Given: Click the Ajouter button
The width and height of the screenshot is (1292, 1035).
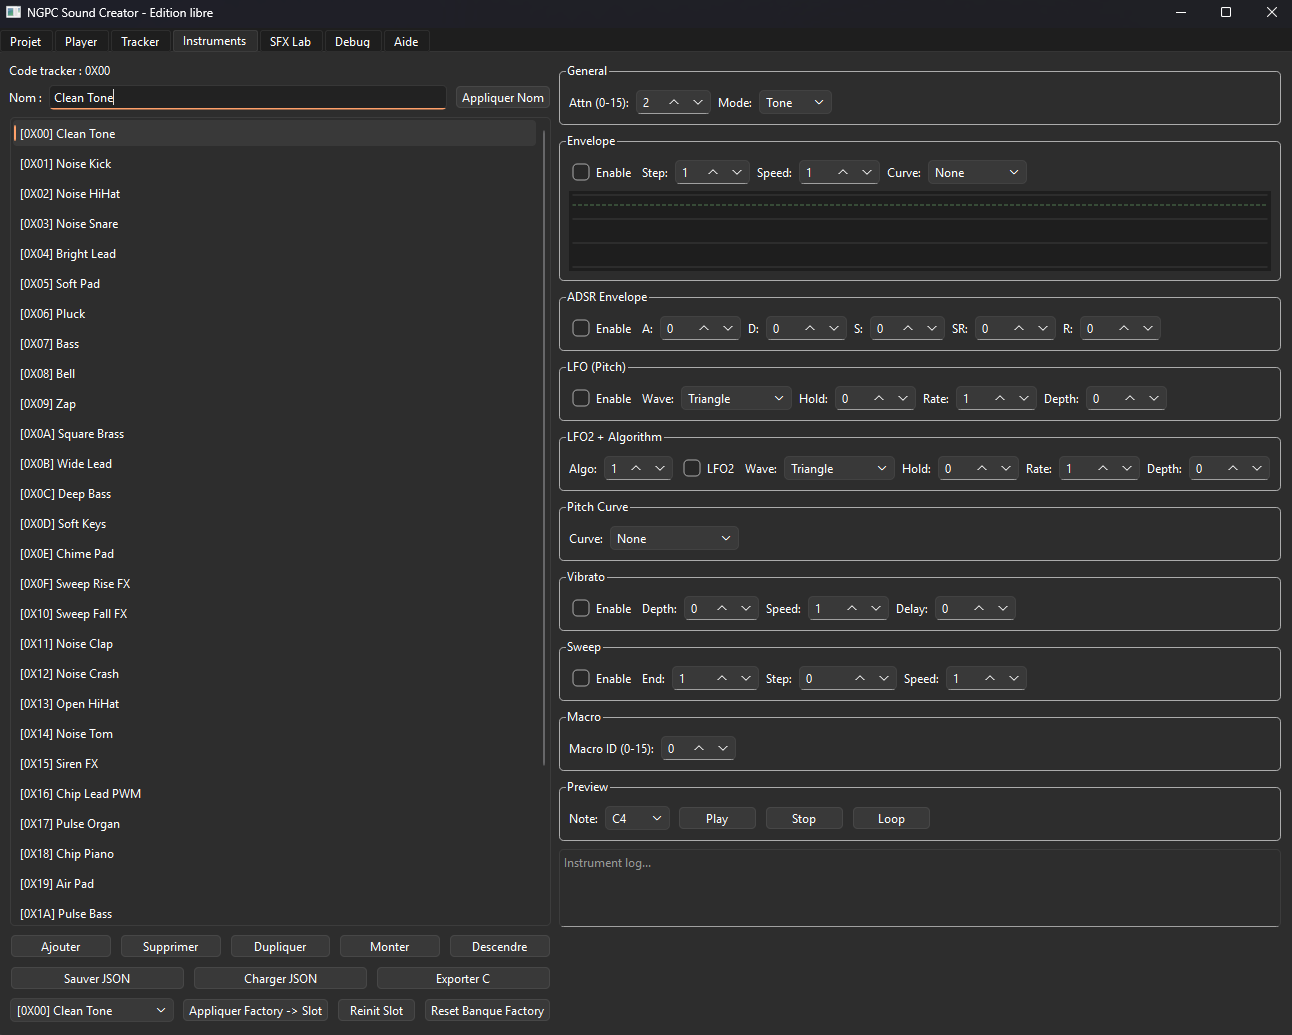Looking at the screenshot, I should tap(61, 947).
